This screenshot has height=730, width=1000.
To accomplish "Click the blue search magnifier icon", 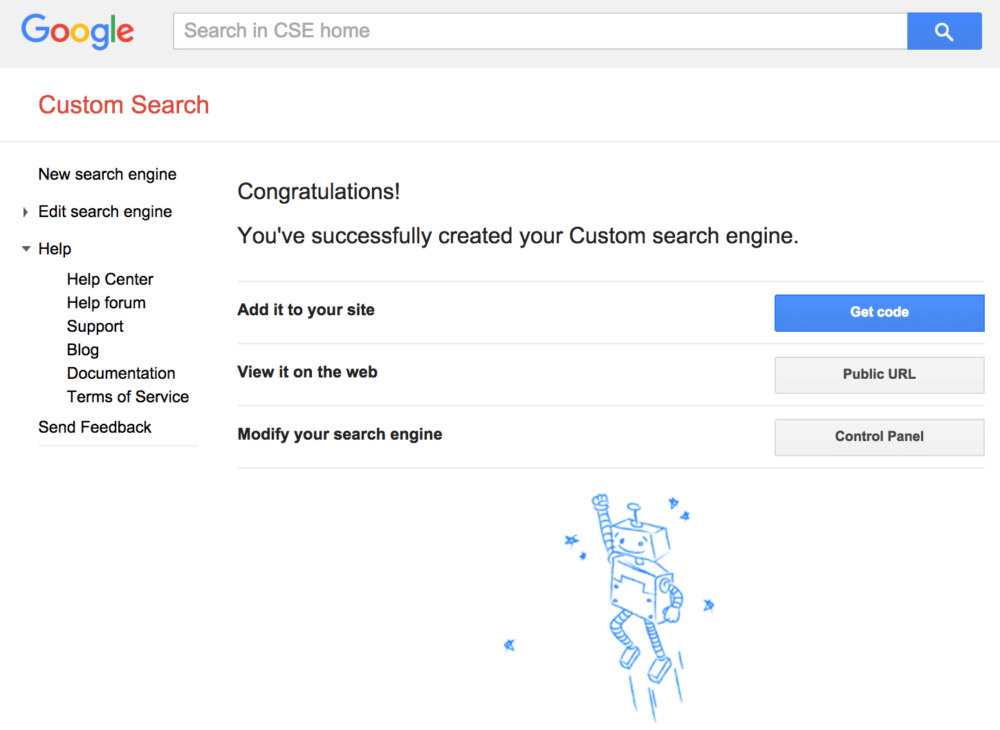I will [x=944, y=31].
